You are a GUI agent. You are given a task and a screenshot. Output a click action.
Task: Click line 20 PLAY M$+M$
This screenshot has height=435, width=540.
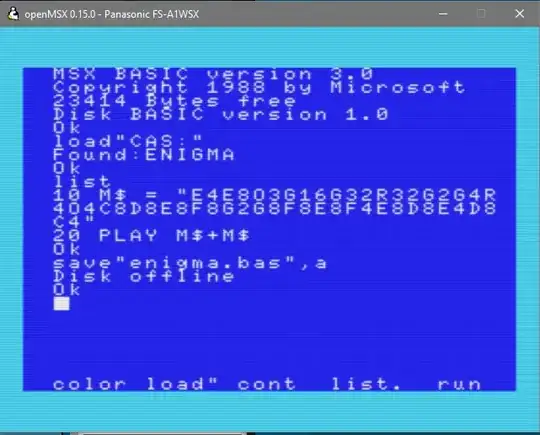click(152, 236)
